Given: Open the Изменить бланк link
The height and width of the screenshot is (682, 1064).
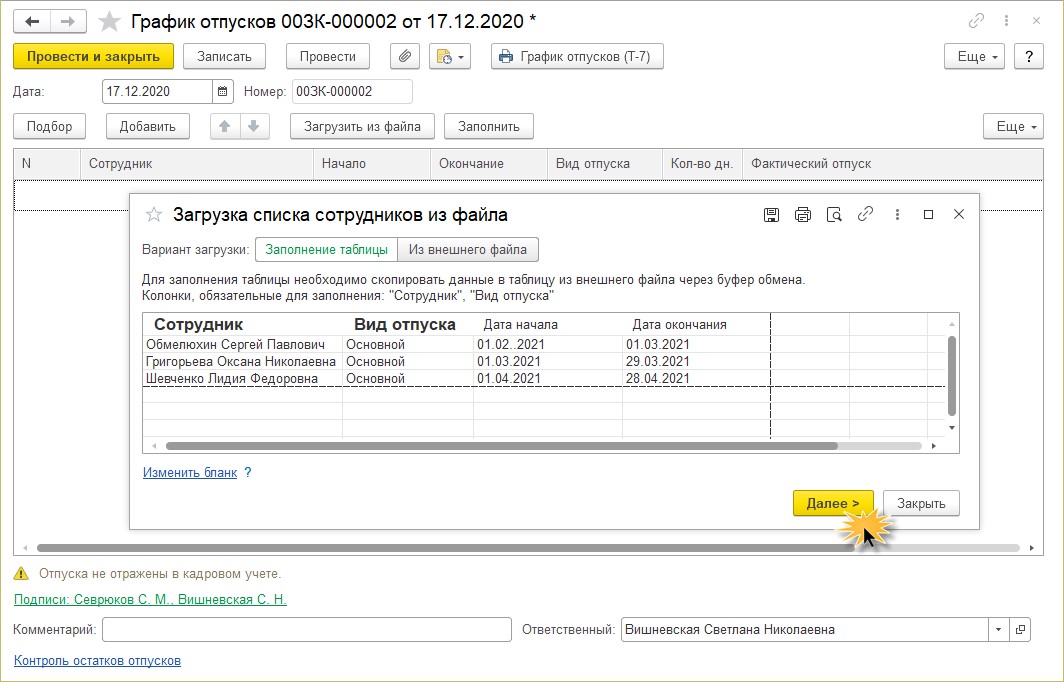Looking at the screenshot, I should pos(190,472).
